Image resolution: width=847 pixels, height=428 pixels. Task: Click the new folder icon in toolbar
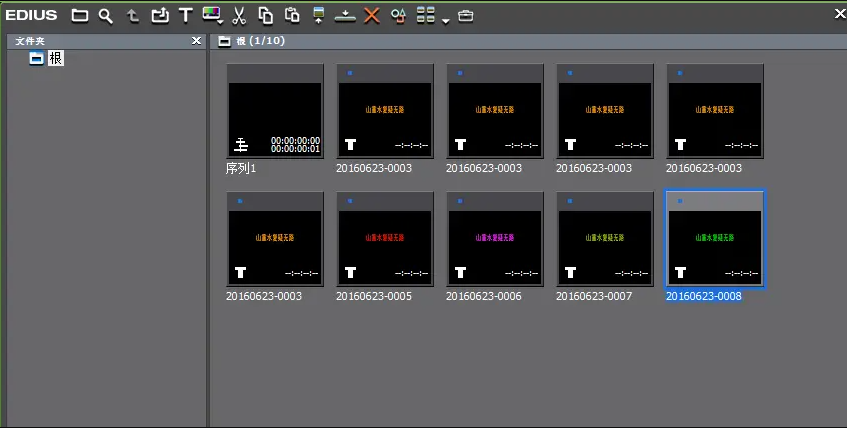click(80, 16)
